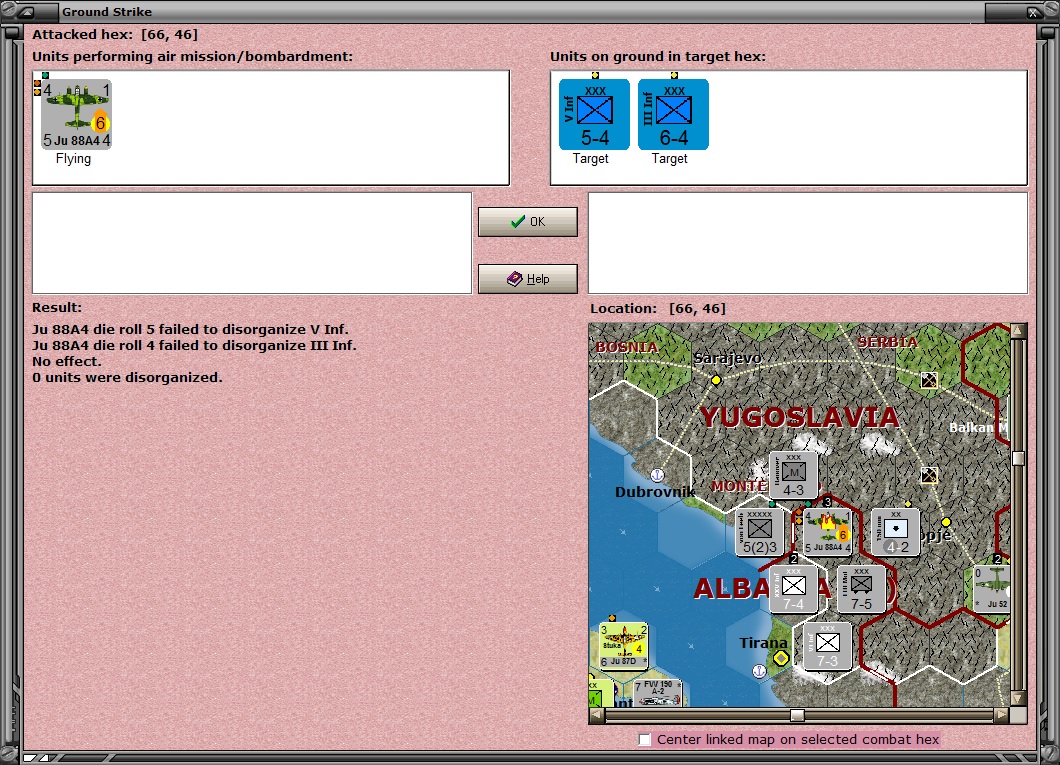Screen dimensions: 1060x765
Task: Click the Ju 52 transport aircraft counter
Action: [x=991, y=589]
